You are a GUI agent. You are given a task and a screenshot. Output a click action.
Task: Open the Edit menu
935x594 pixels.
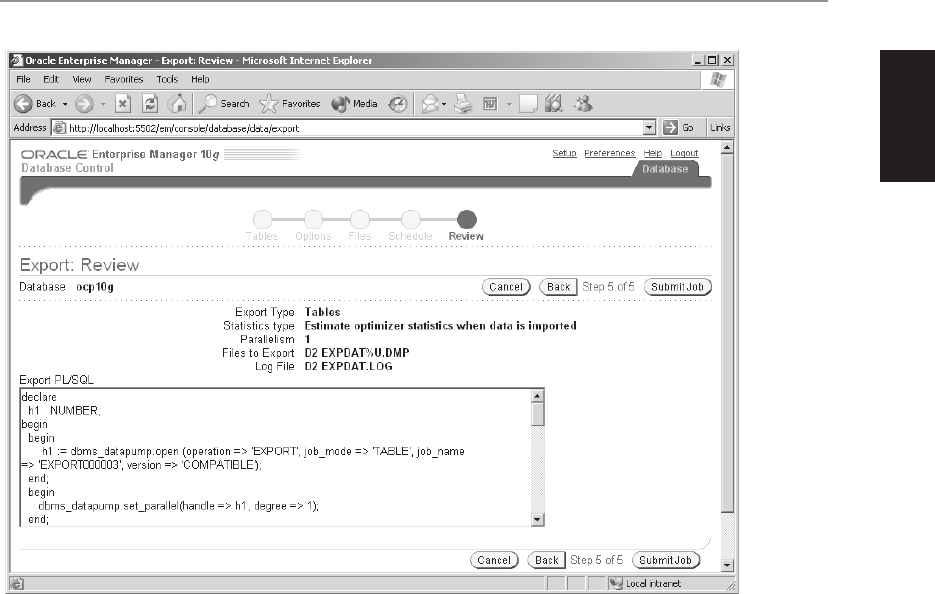point(51,79)
